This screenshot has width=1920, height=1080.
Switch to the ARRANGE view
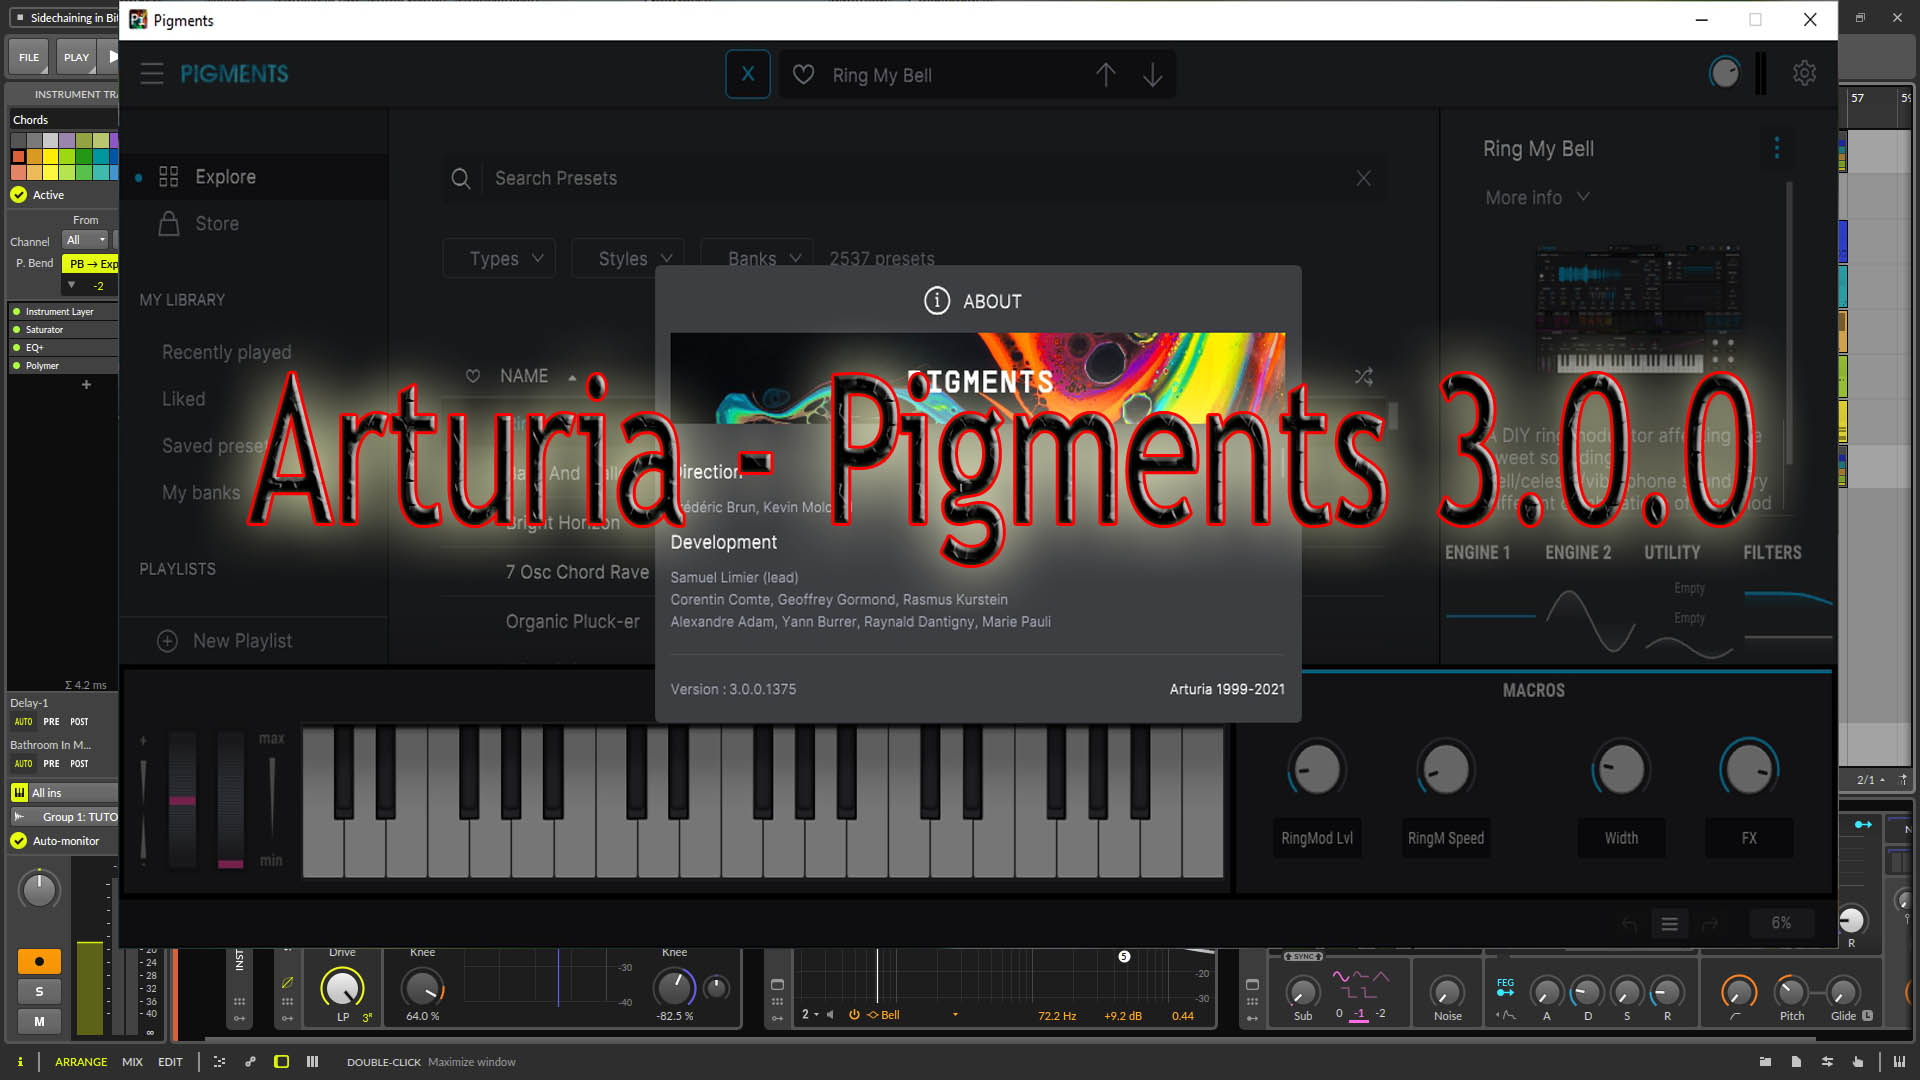[x=81, y=1062]
